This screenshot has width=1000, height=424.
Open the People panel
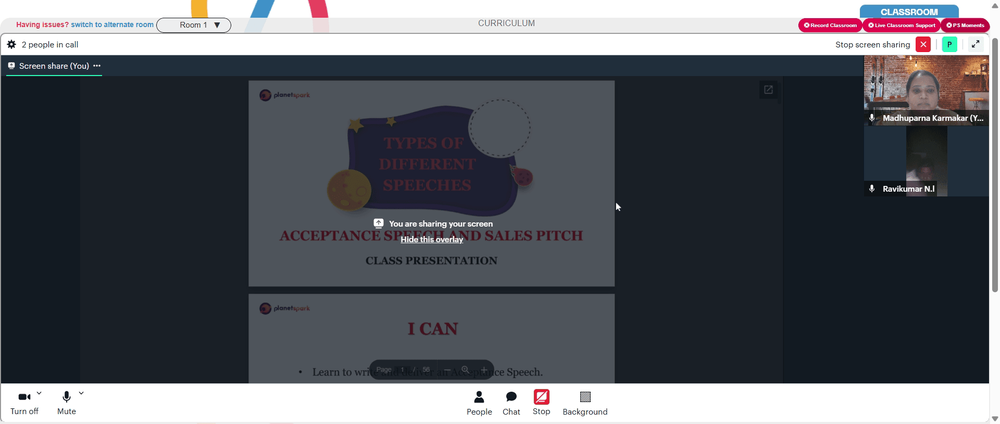(479, 403)
